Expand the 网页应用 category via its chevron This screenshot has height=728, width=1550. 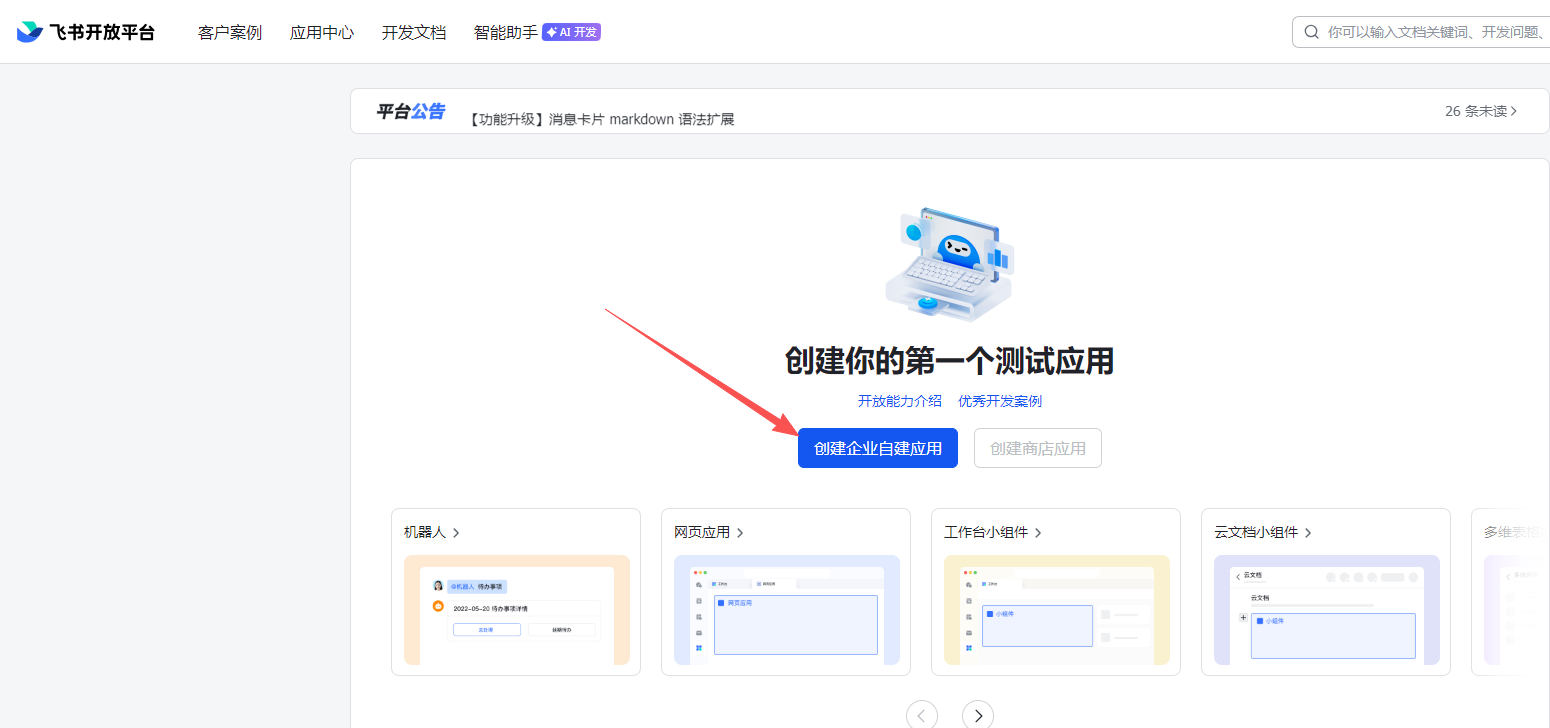click(740, 532)
